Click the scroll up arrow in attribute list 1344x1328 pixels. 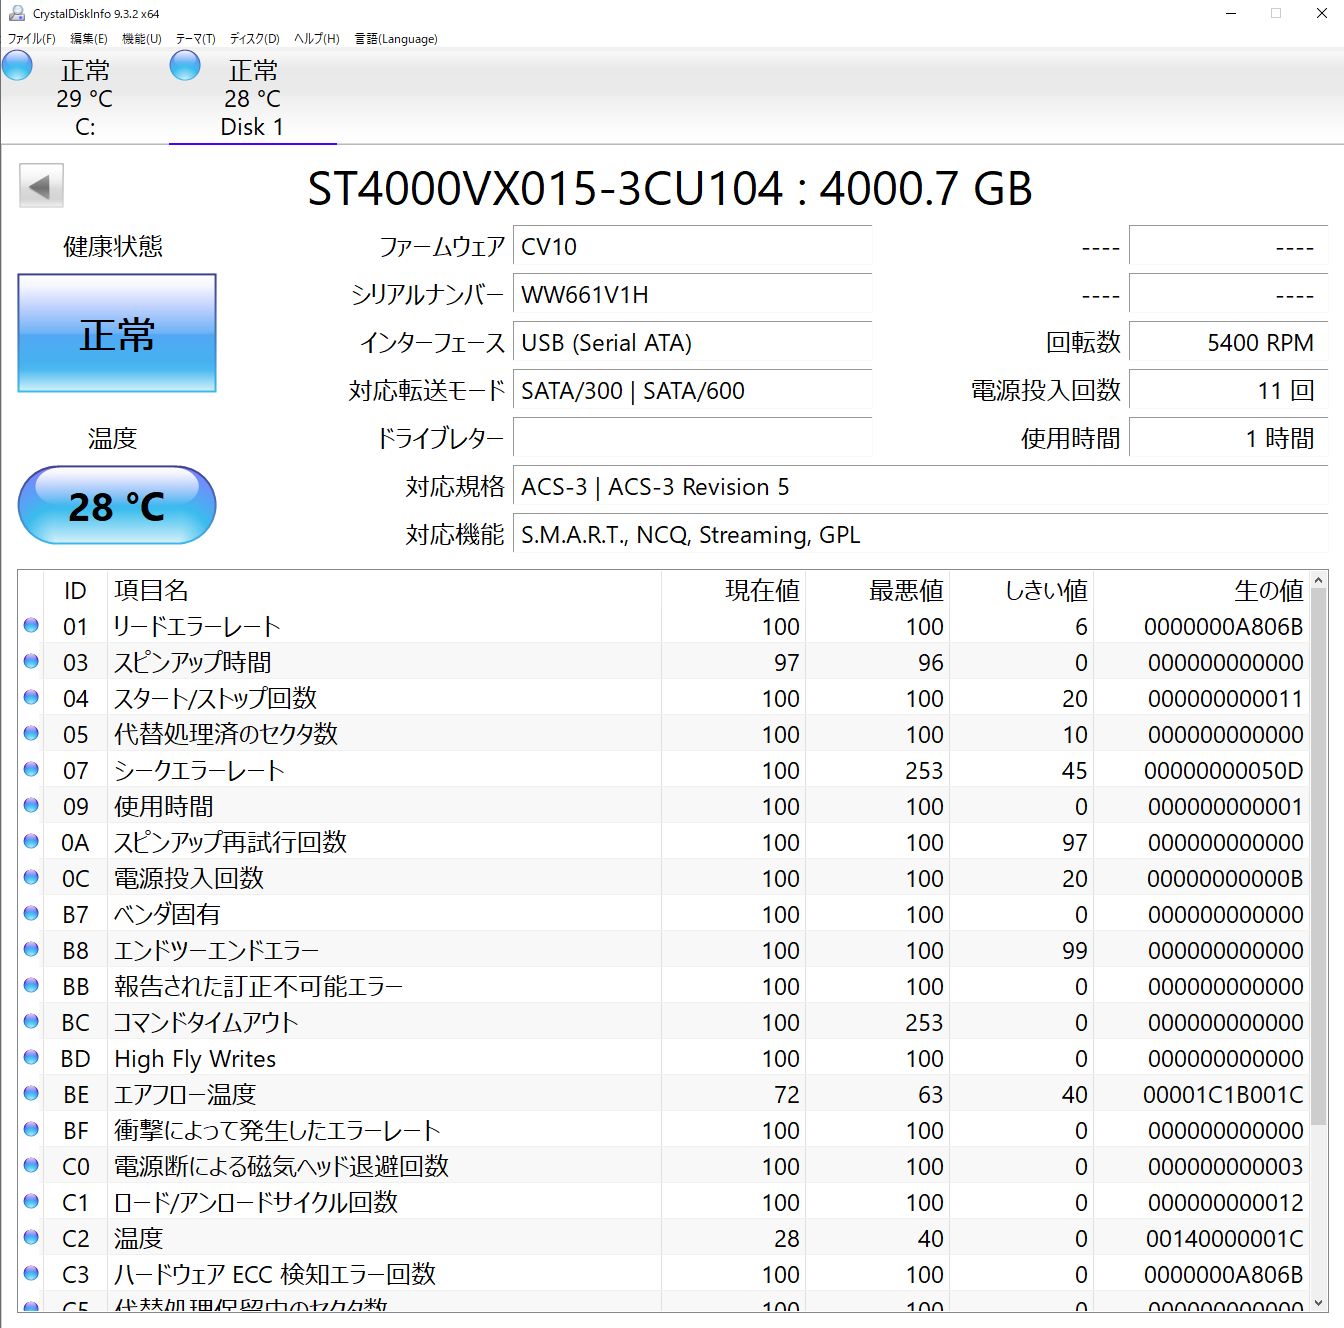tap(1318, 581)
